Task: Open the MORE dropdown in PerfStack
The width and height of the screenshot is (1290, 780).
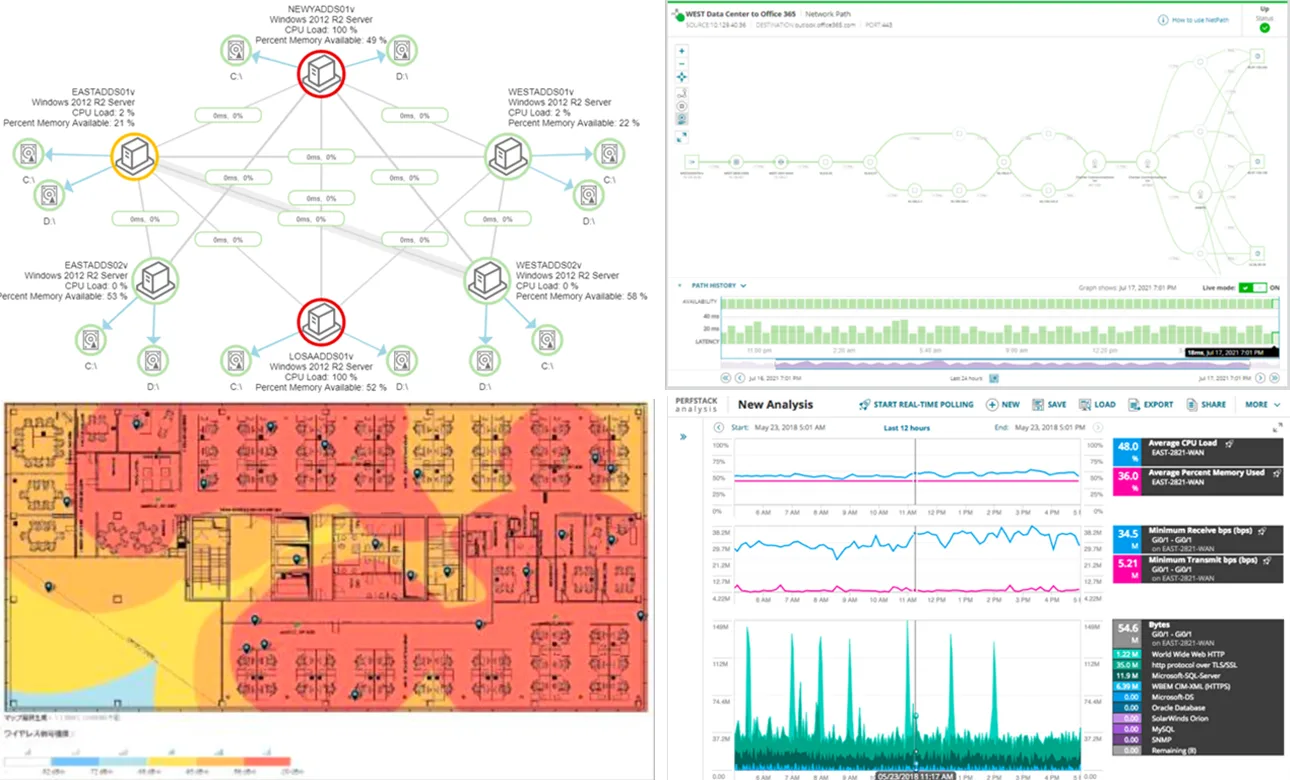Action: click(x=1262, y=405)
